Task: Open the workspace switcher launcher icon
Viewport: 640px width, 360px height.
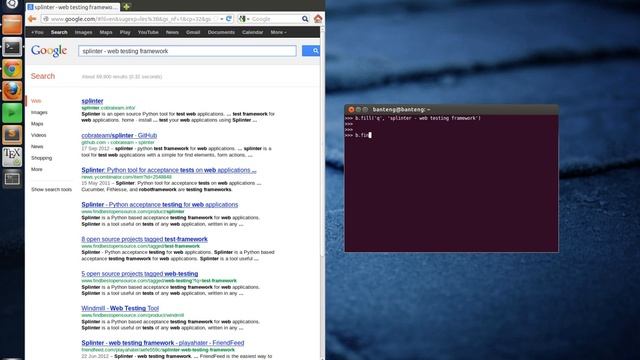Action: (12, 178)
